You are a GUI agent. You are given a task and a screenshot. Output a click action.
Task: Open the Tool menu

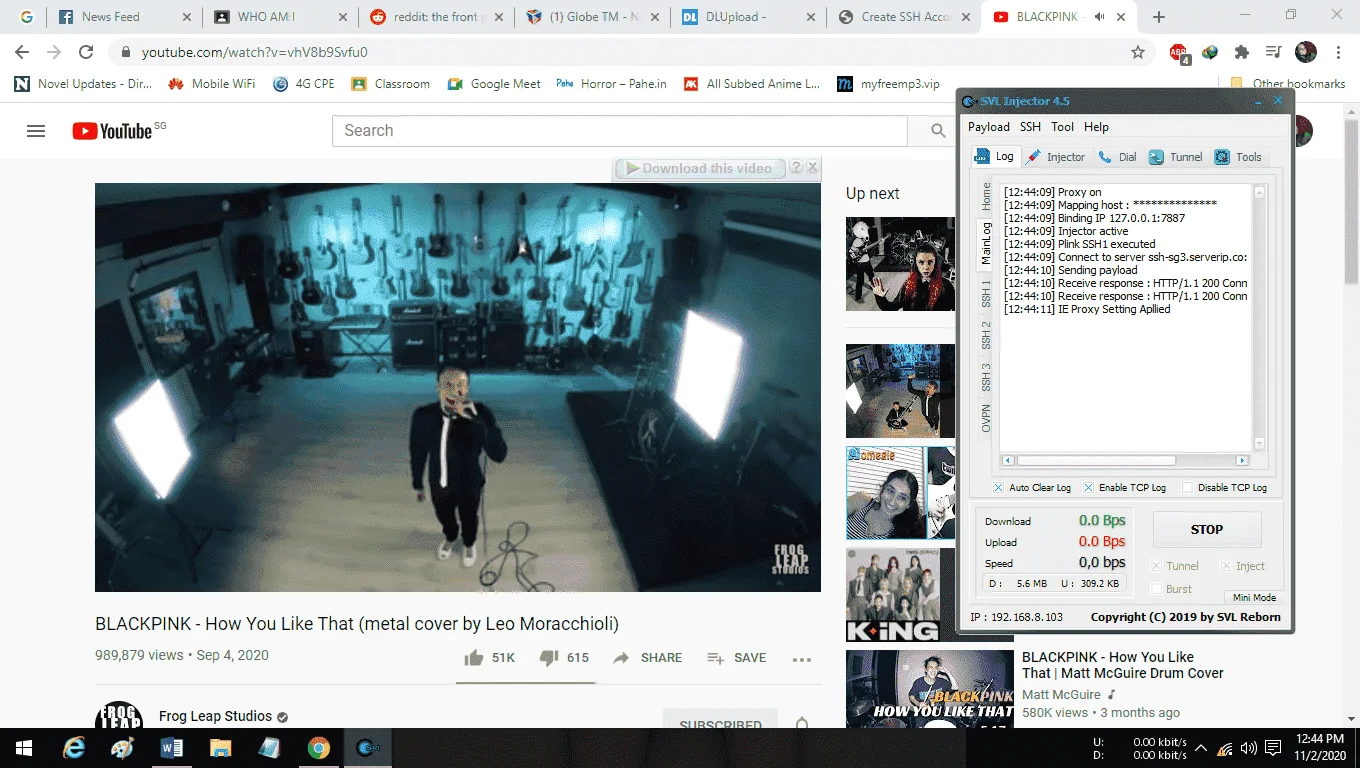point(1062,127)
